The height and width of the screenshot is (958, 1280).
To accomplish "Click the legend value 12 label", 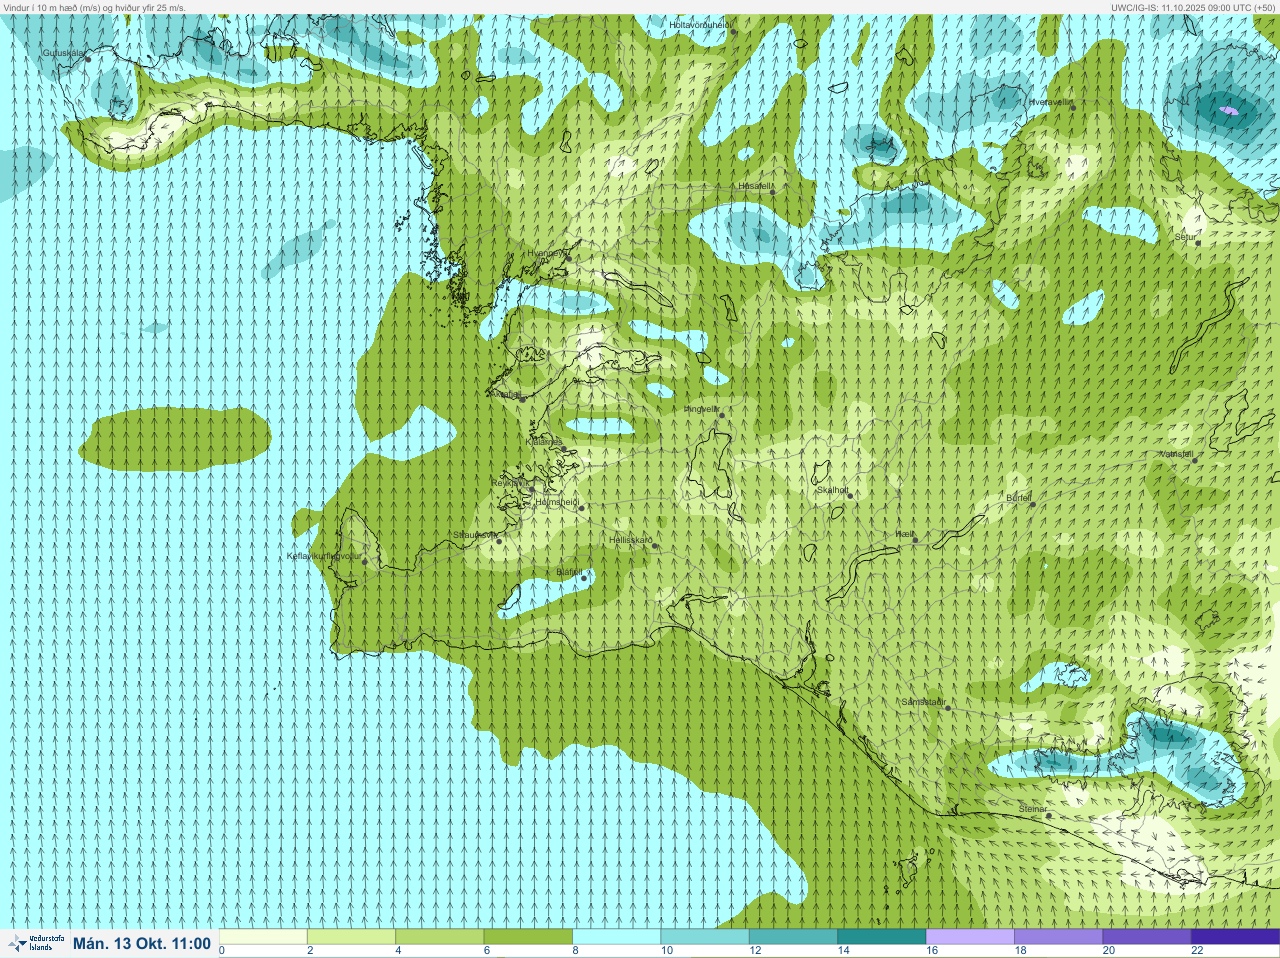I will coord(755,951).
